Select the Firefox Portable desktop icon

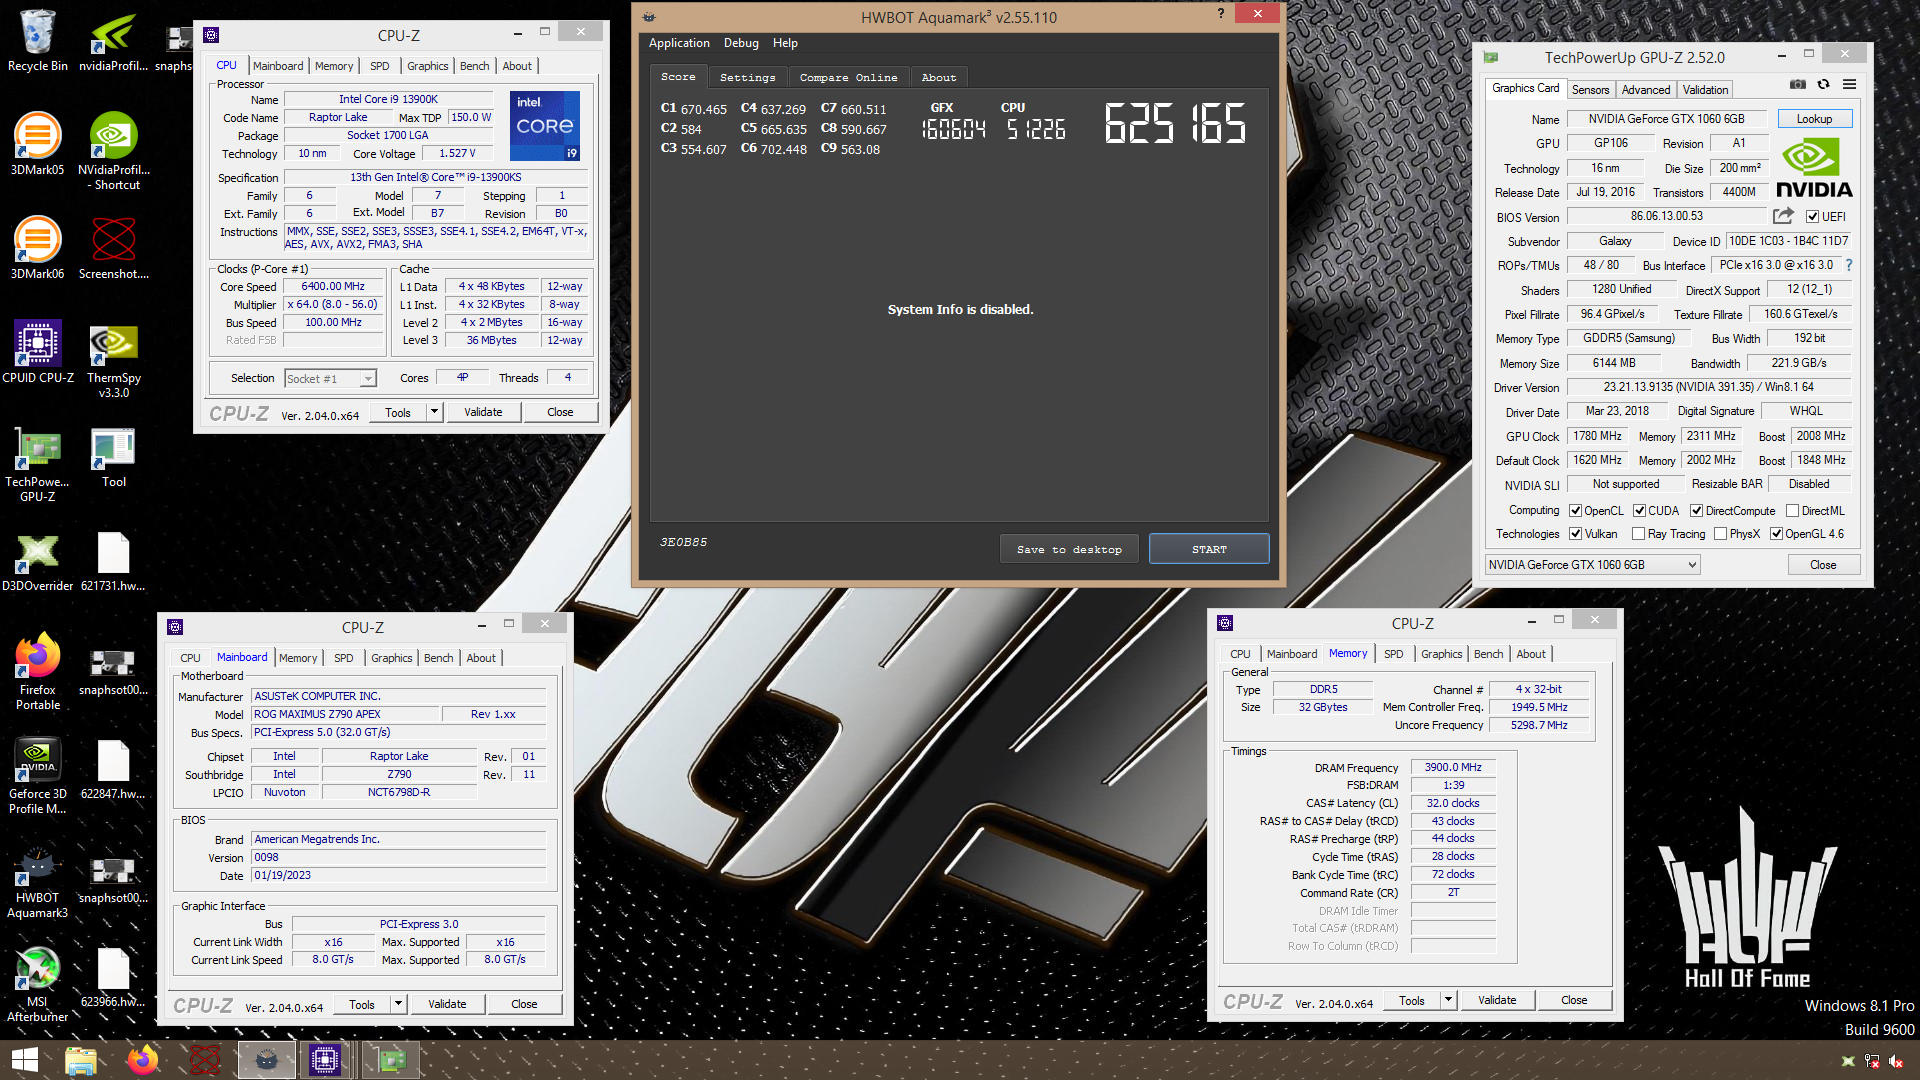pos(38,672)
